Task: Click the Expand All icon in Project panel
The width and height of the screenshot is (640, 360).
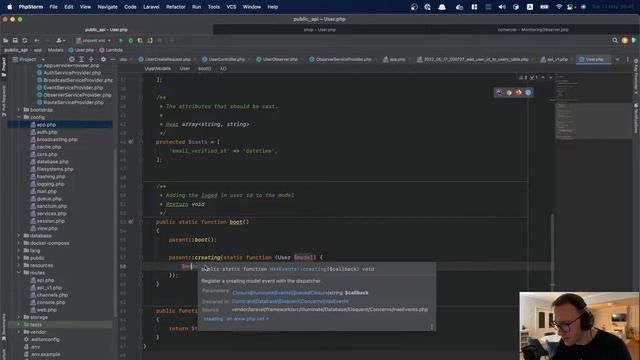Action: [81, 60]
